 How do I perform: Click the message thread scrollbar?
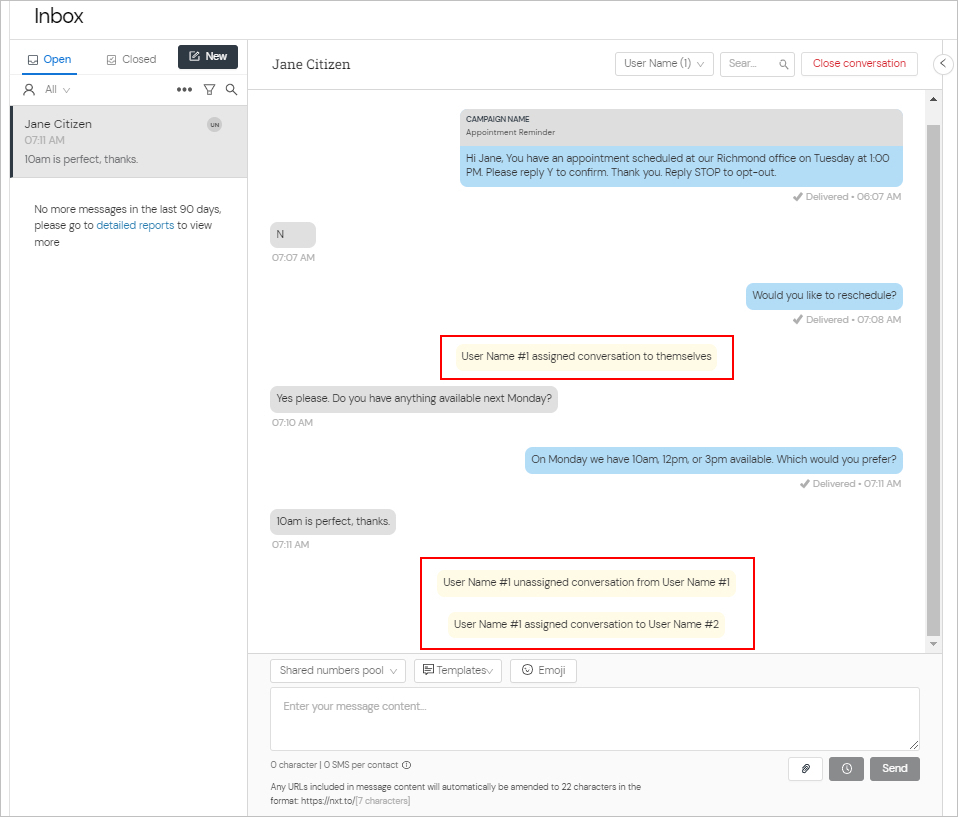click(933, 370)
